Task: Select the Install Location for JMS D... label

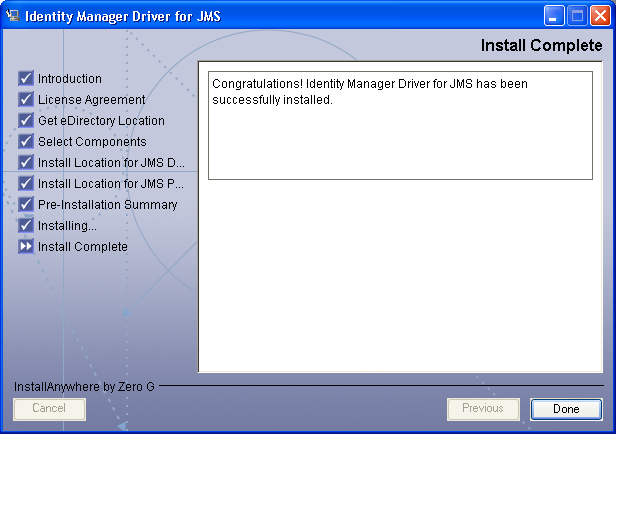Action: click(x=111, y=163)
